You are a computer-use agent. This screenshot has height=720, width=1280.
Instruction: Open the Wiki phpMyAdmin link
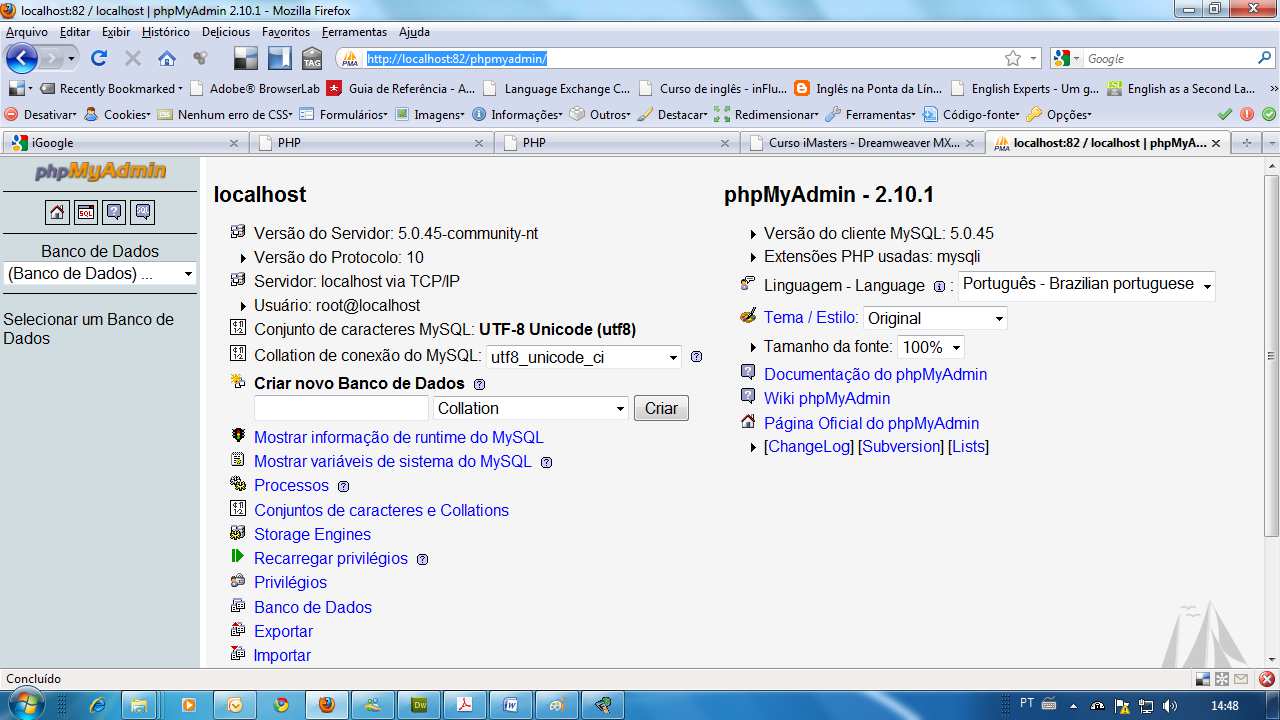click(x=827, y=398)
